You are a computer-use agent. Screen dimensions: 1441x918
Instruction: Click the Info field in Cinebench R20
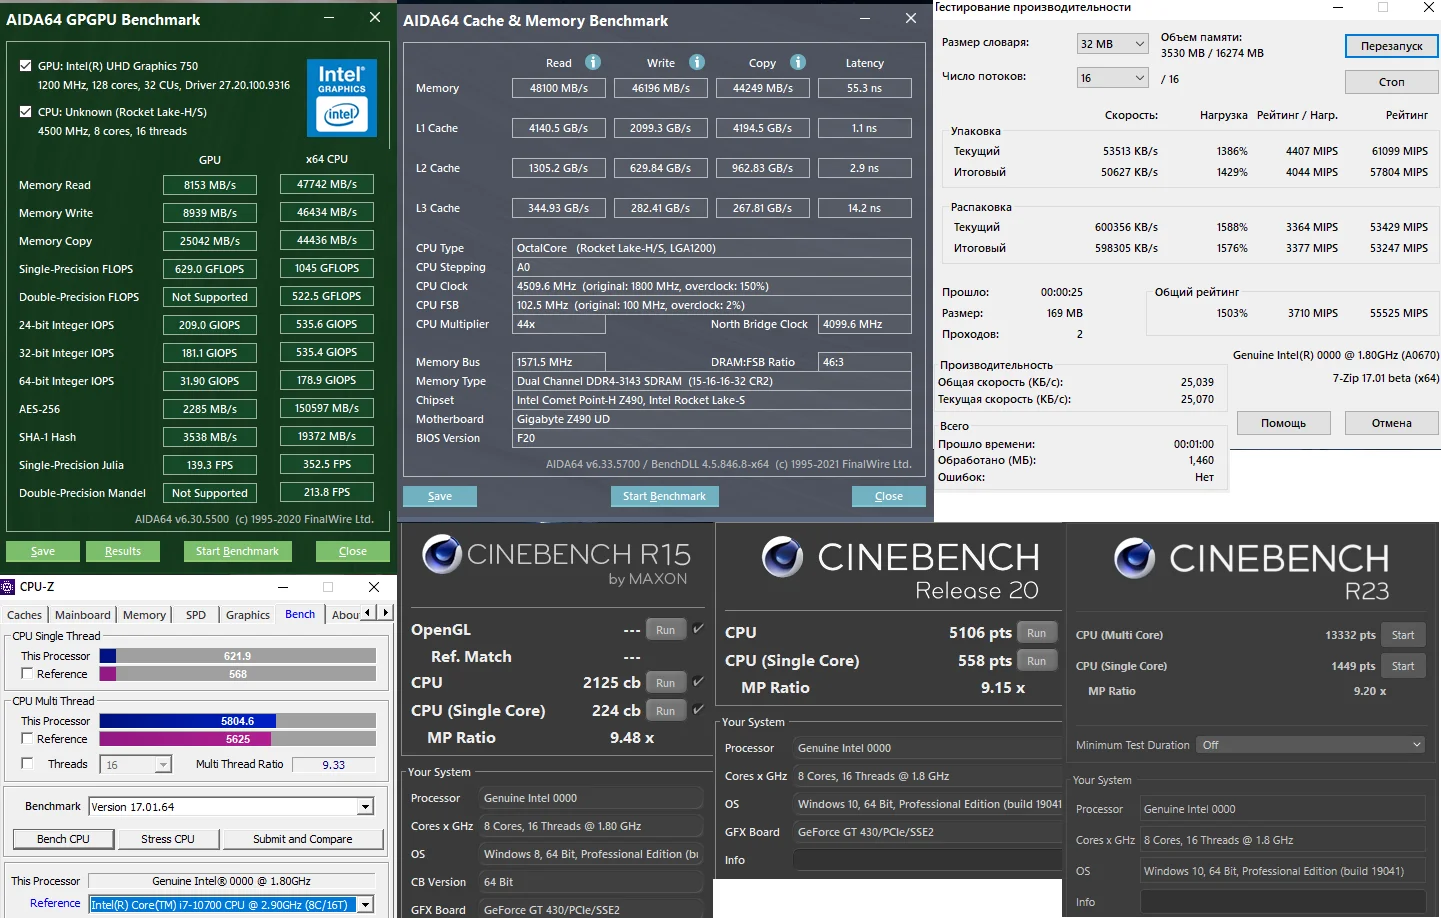[926, 860]
